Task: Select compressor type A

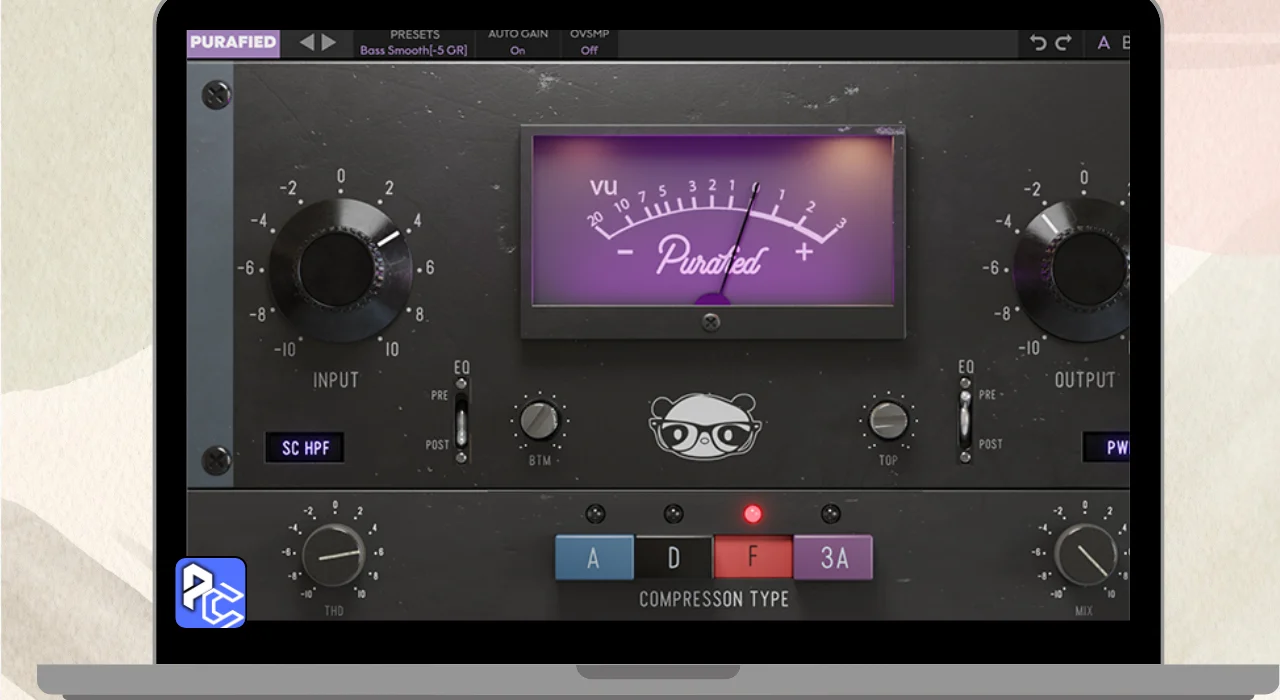Action: [x=594, y=558]
